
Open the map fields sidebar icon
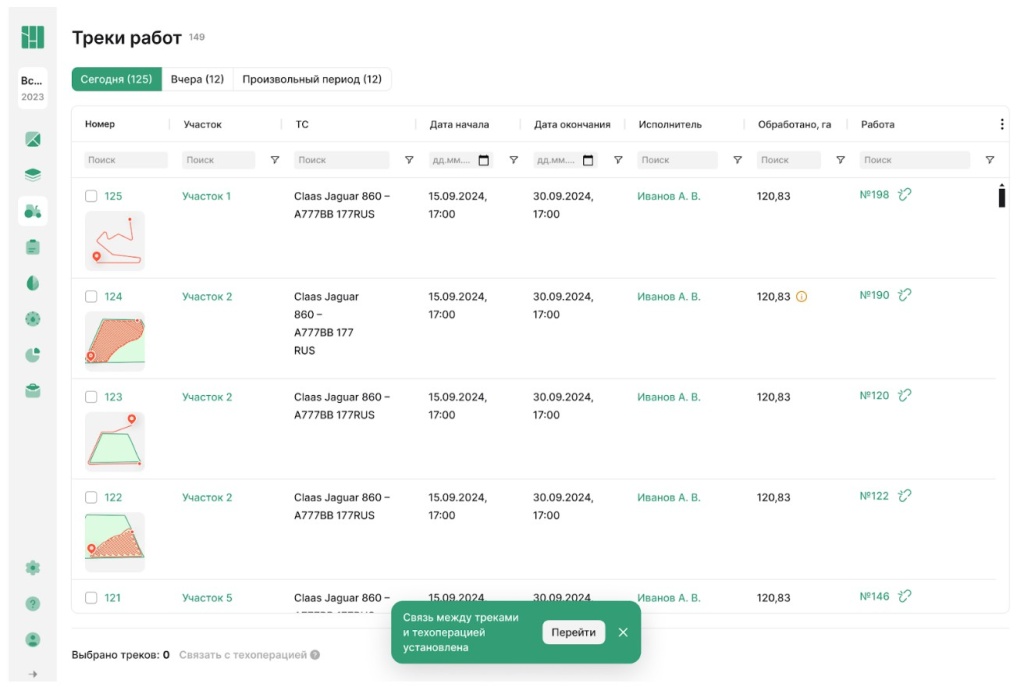(33, 139)
